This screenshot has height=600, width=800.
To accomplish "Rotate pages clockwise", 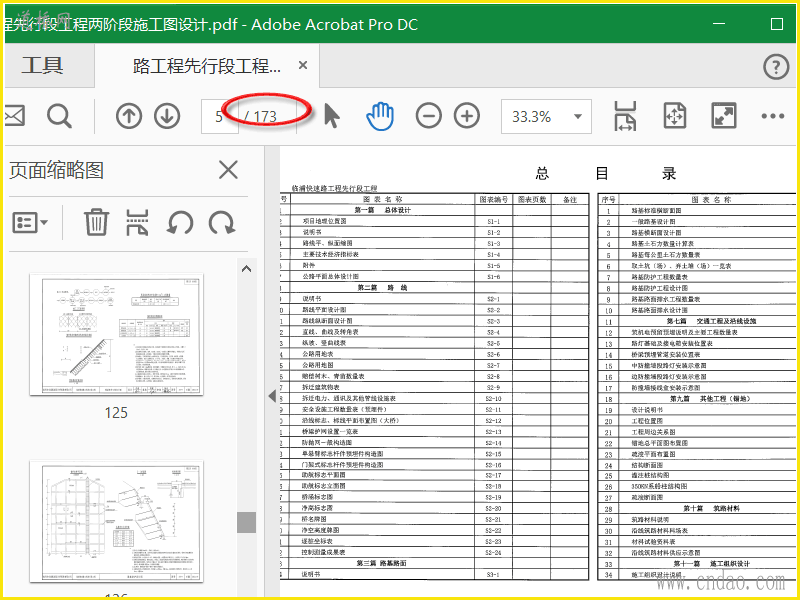I will coord(221,223).
